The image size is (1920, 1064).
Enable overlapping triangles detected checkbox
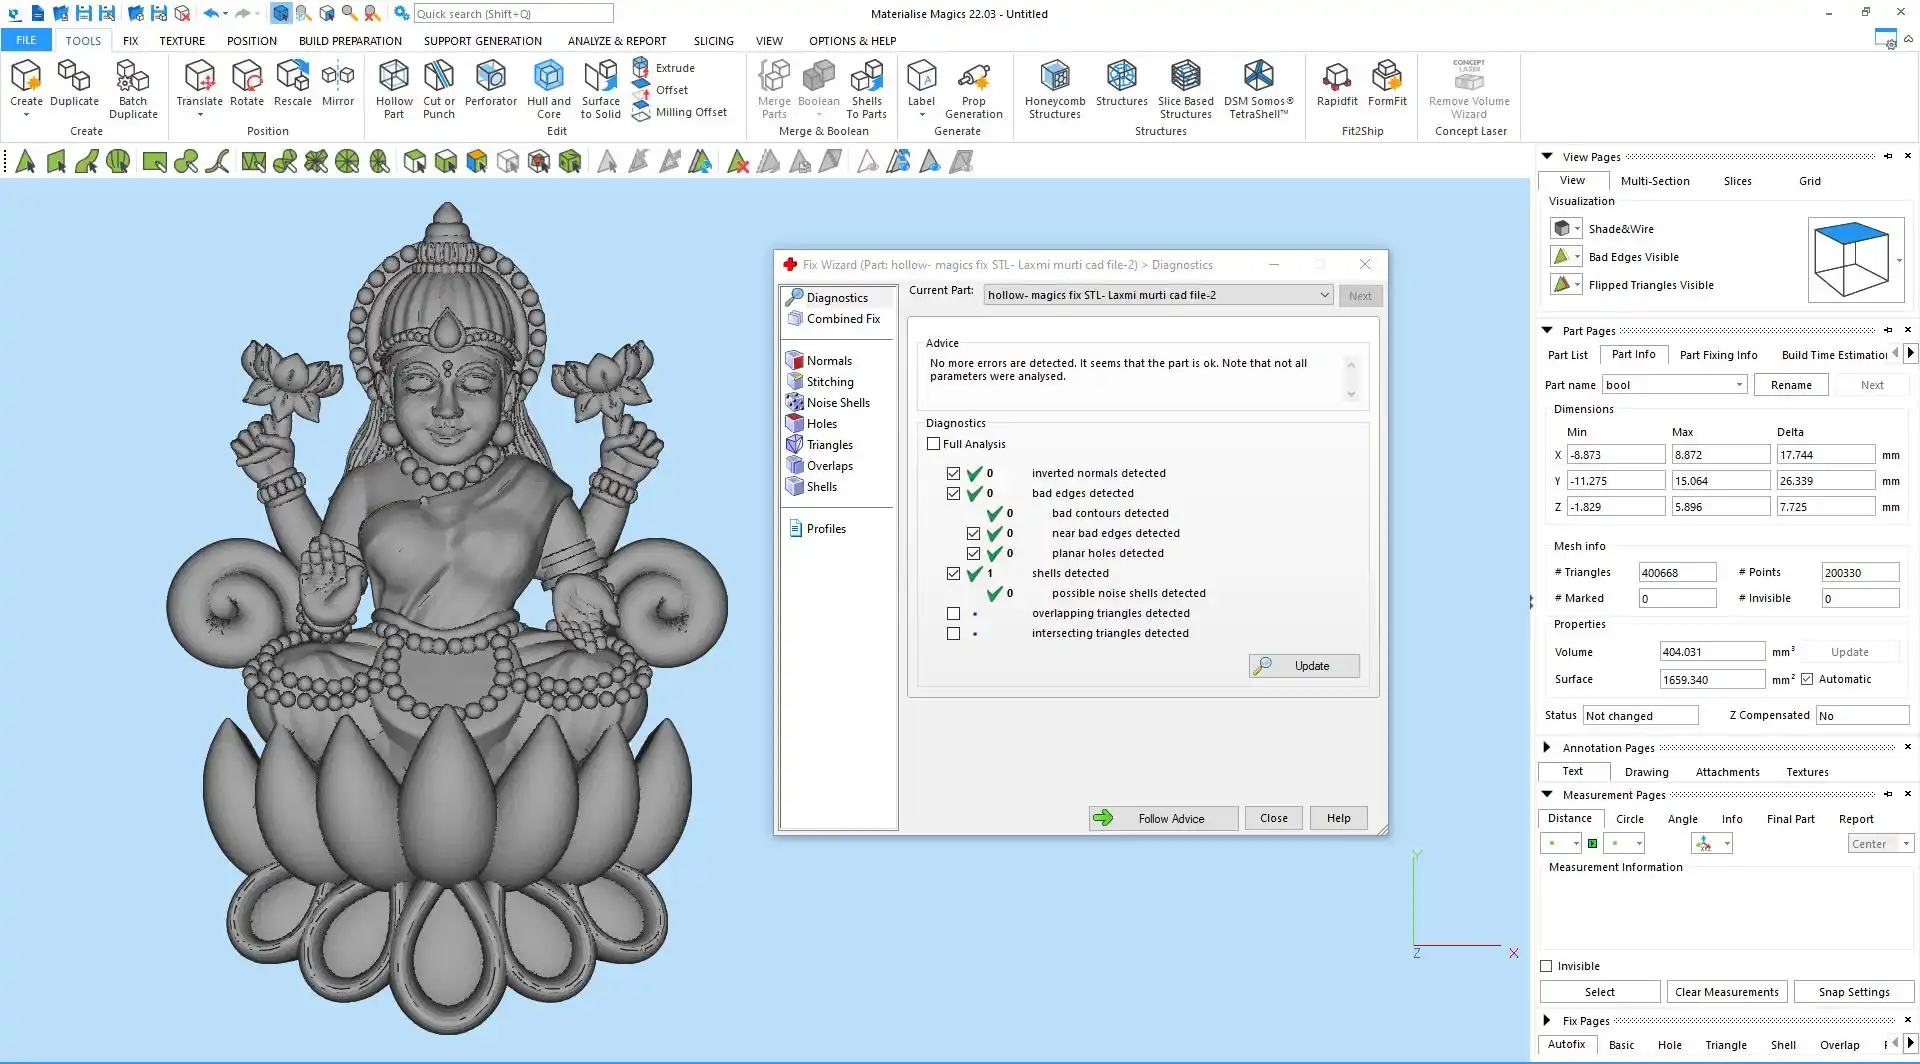pos(953,614)
